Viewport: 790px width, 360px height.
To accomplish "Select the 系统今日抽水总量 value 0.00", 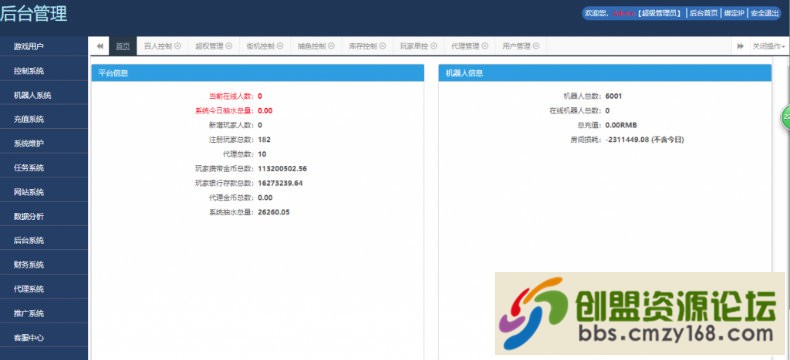I will 265,110.
